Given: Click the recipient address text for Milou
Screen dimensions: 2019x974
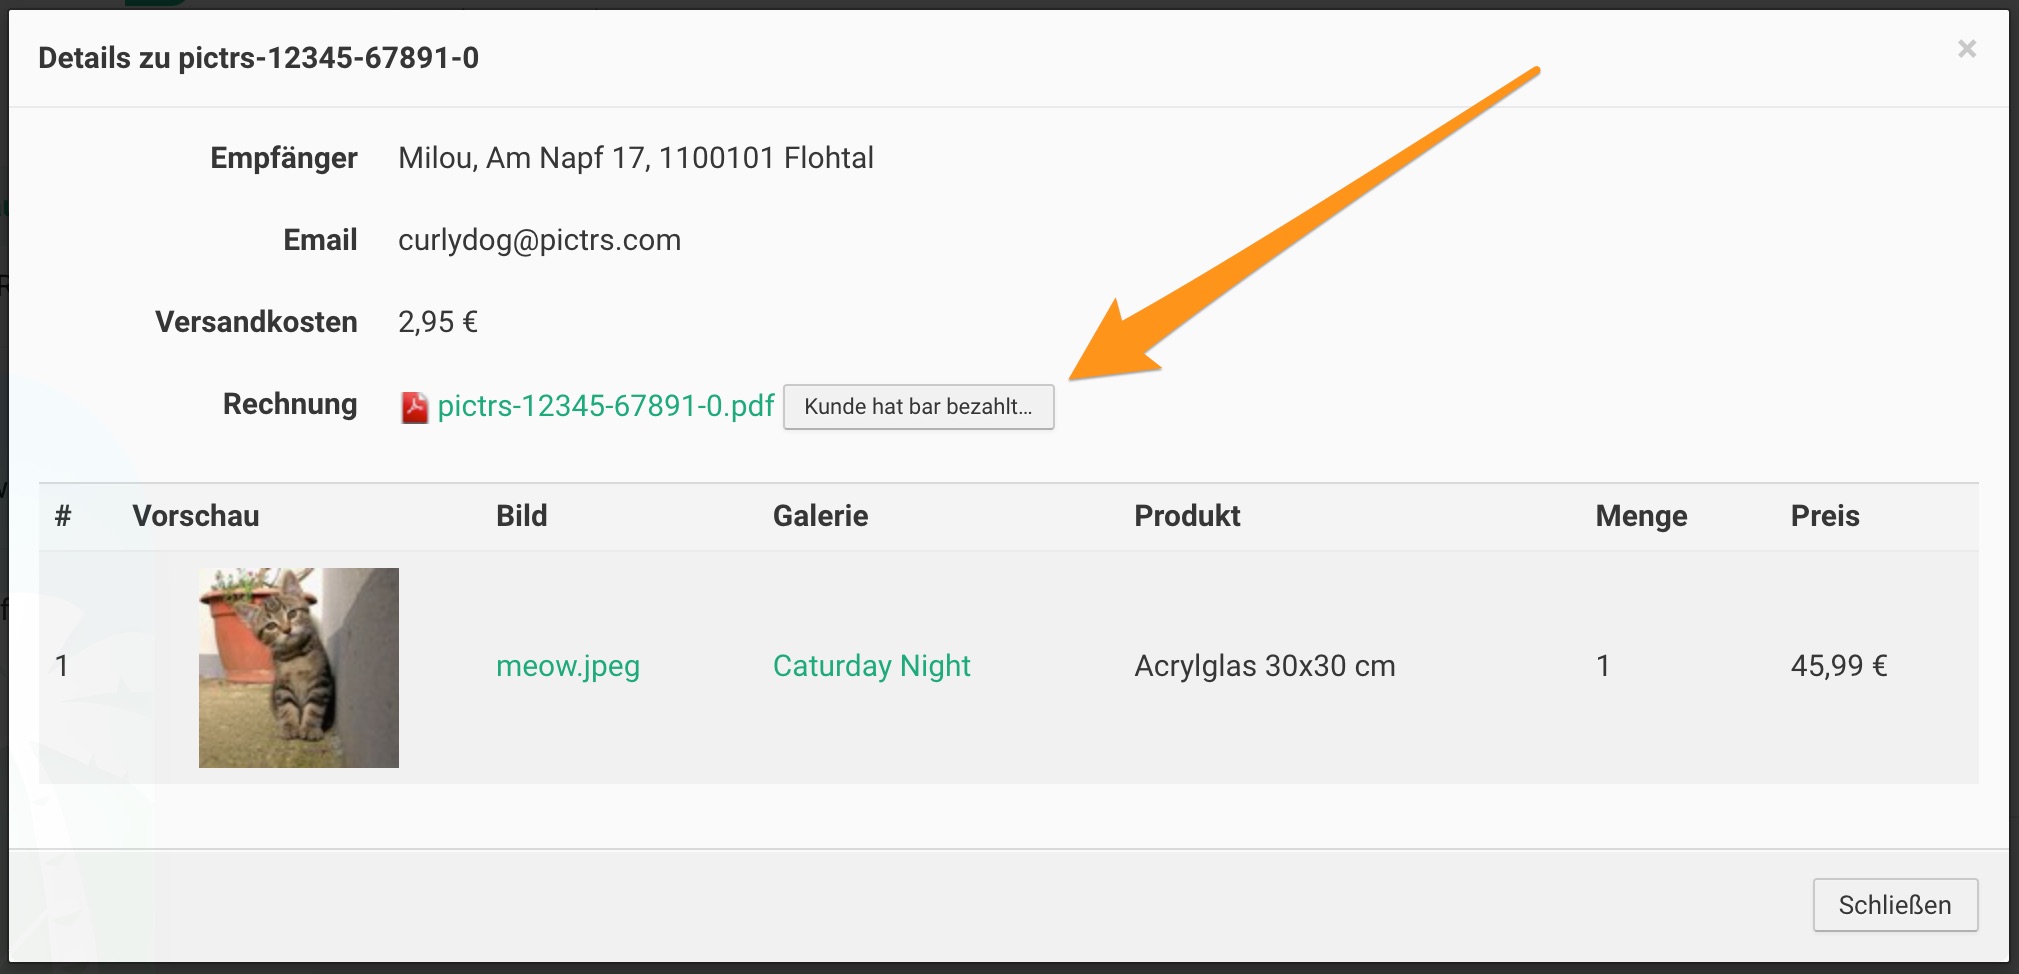Looking at the screenshot, I should 635,158.
